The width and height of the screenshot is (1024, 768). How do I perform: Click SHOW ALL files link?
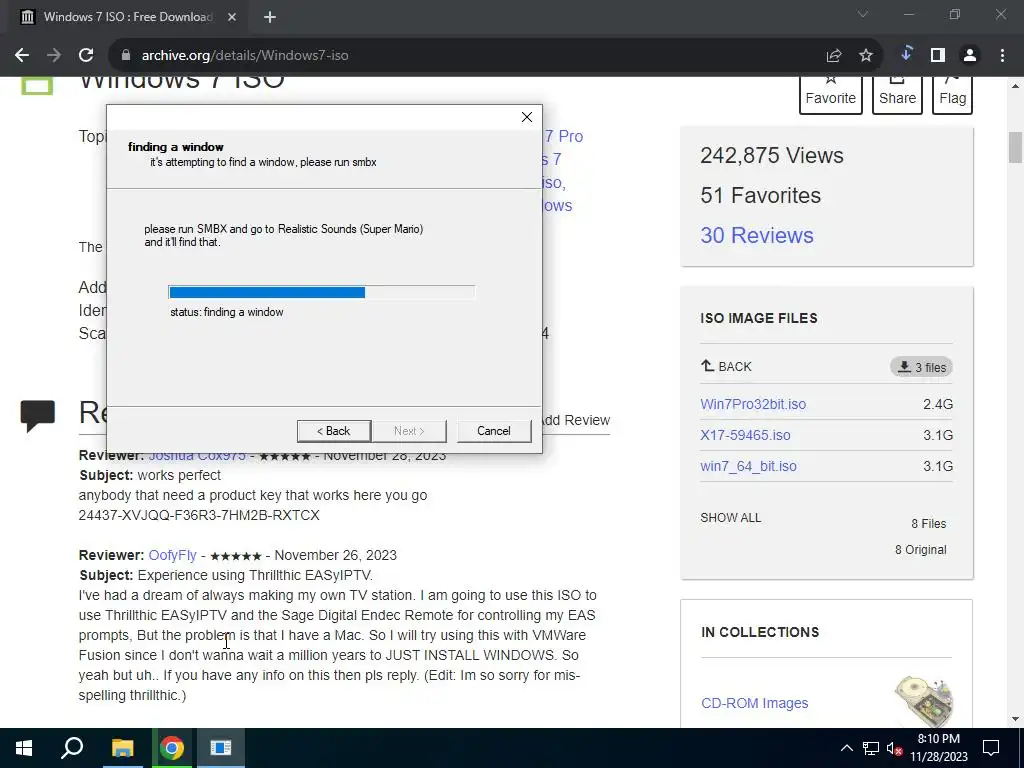pyautogui.click(x=731, y=518)
